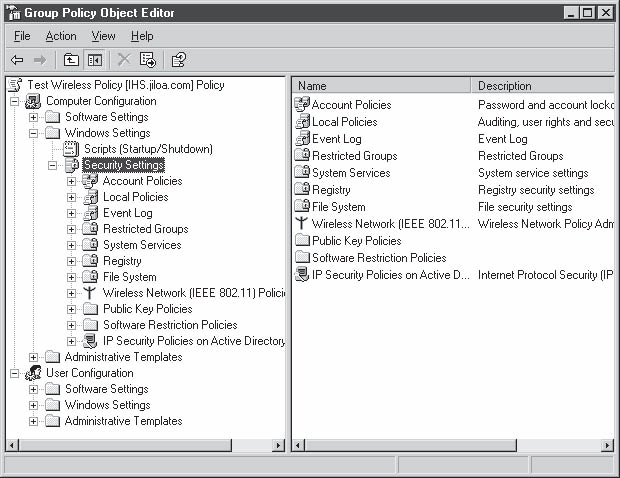Screen dimensions: 620x478
Task: Click the Computer Configuration icon in tree
Action: (x=33, y=101)
